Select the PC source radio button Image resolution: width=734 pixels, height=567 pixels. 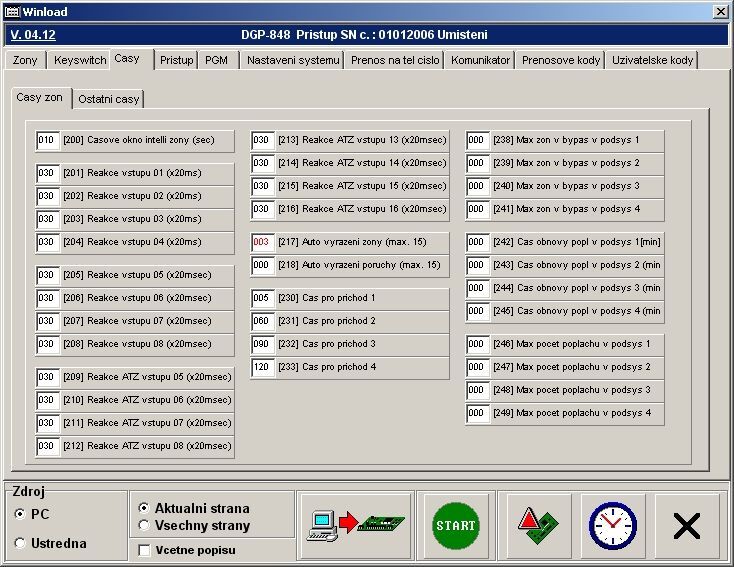[21, 514]
